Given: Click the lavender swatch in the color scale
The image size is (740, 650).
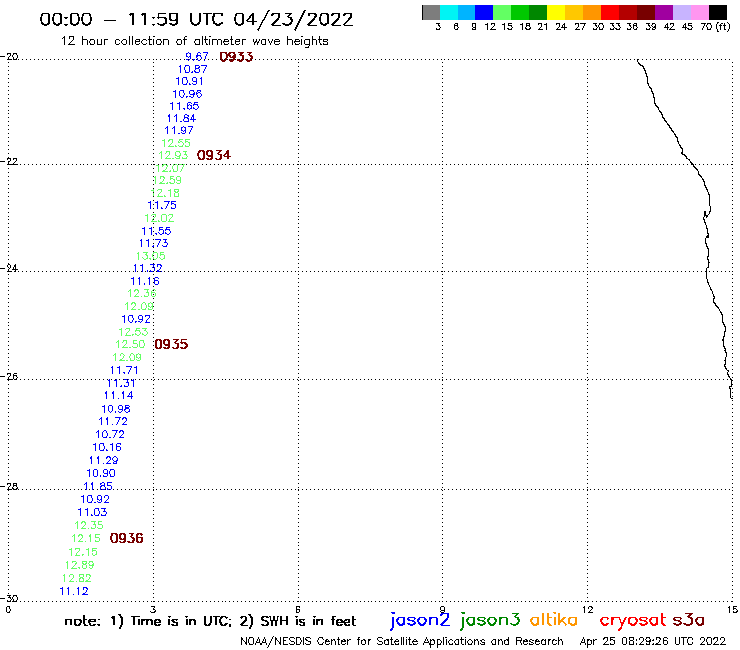Looking at the screenshot, I should (x=682, y=12).
